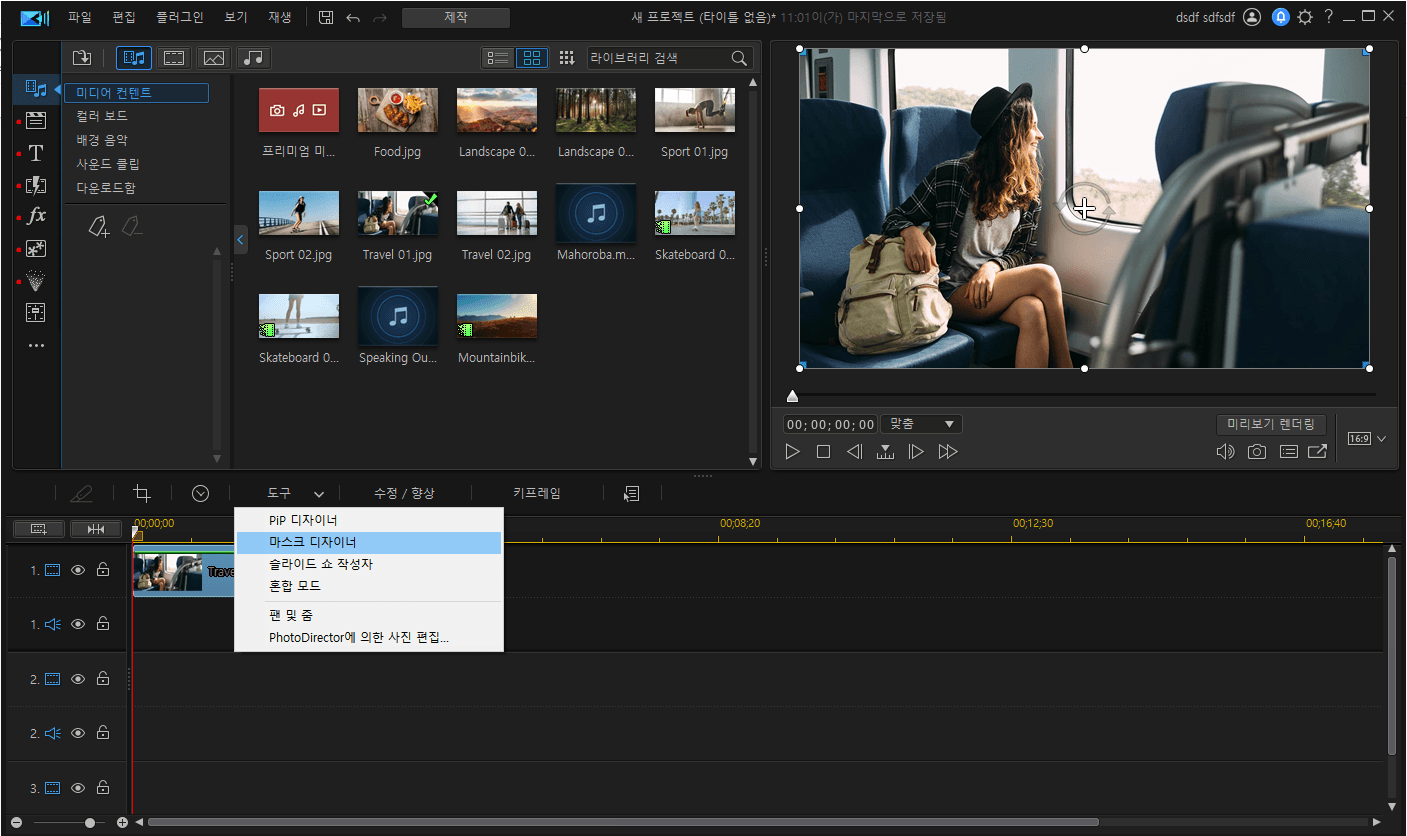Hide video track 1 with eye icon
Viewport: 1407px width, 836px height.
click(x=78, y=570)
